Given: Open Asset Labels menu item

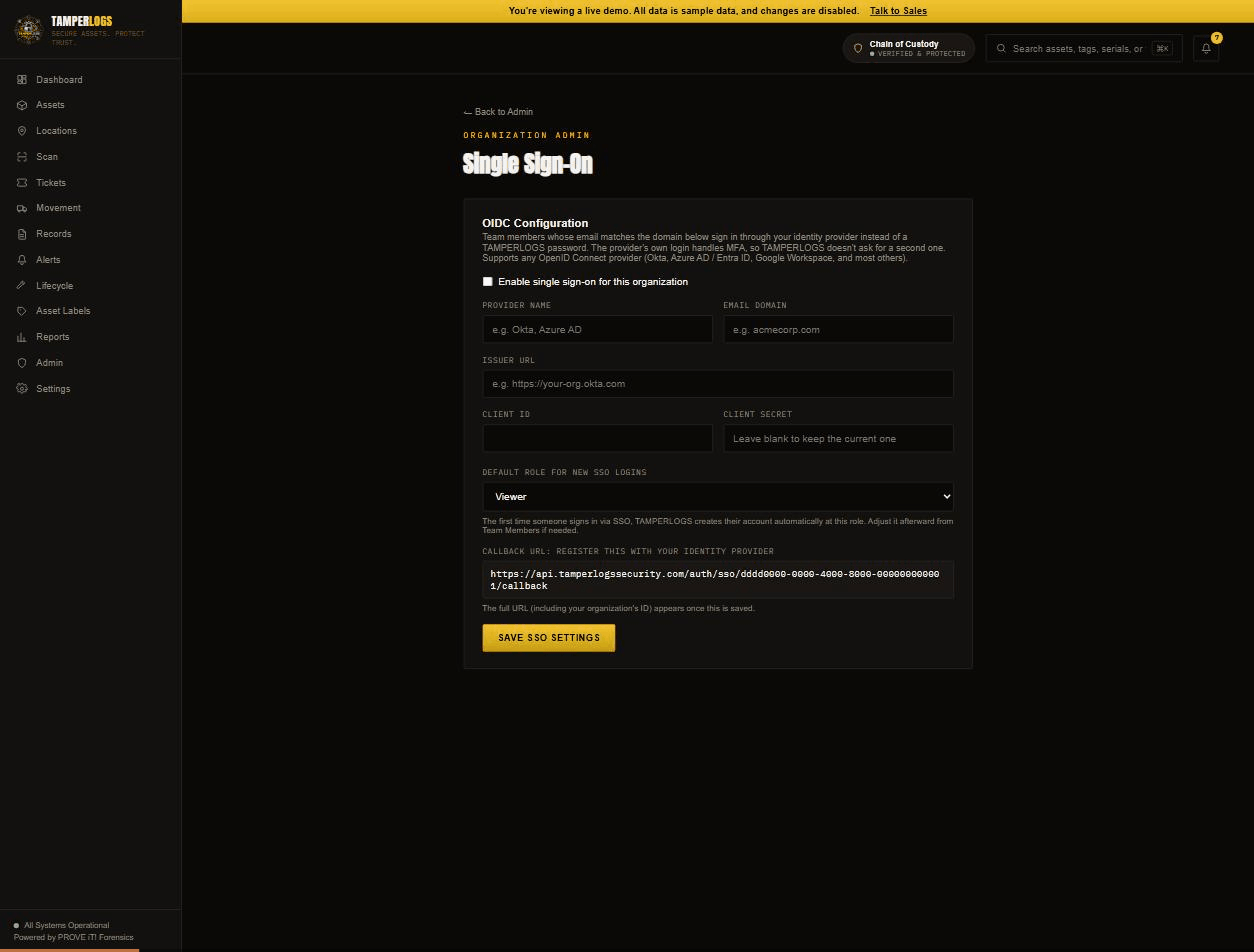Looking at the screenshot, I should coord(90,311).
